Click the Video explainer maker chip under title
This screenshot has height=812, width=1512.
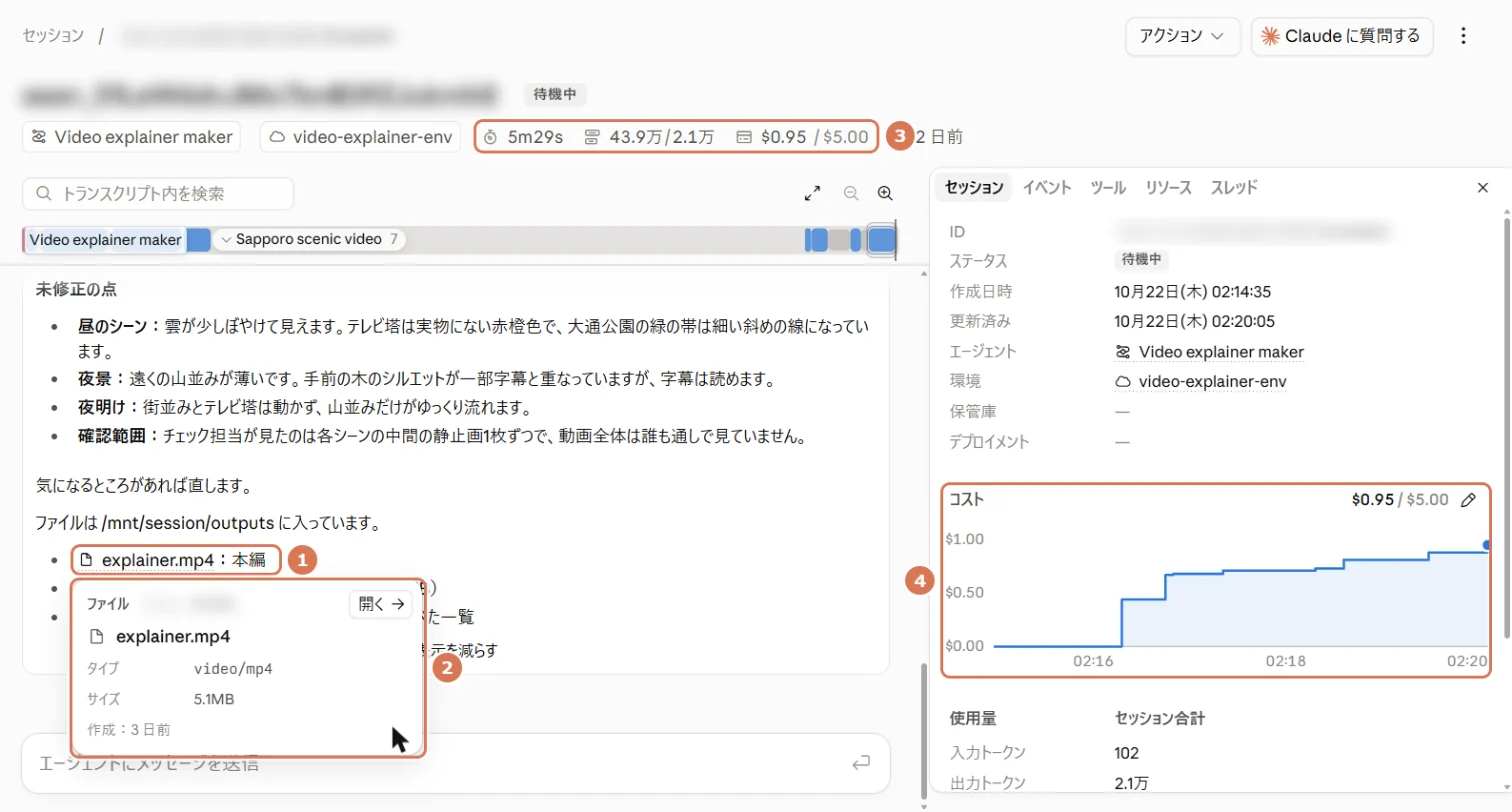click(132, 137)
